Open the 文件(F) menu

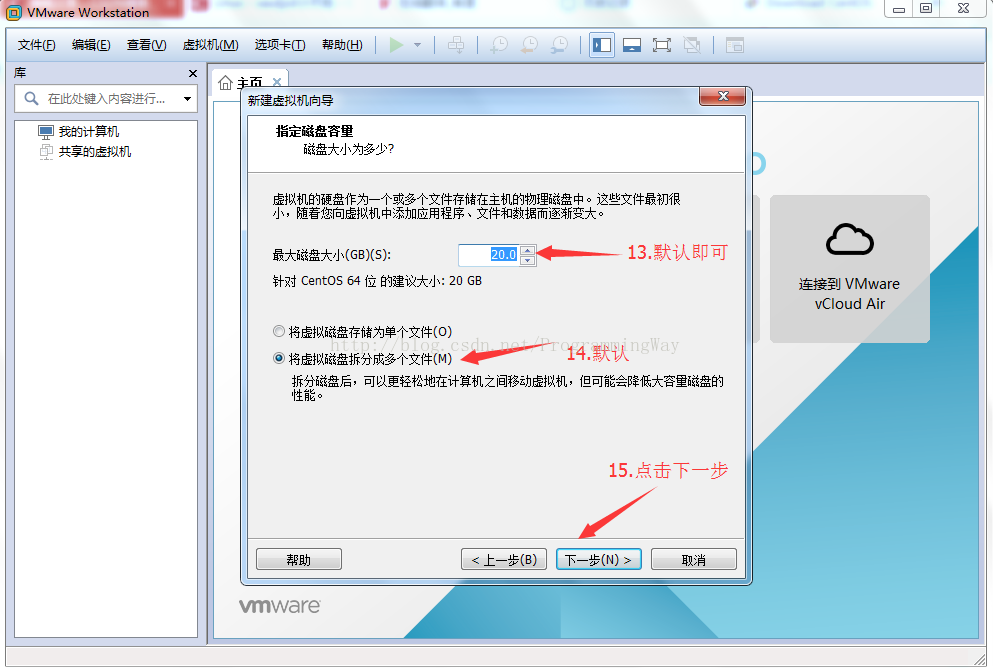[x=37, y=45]
